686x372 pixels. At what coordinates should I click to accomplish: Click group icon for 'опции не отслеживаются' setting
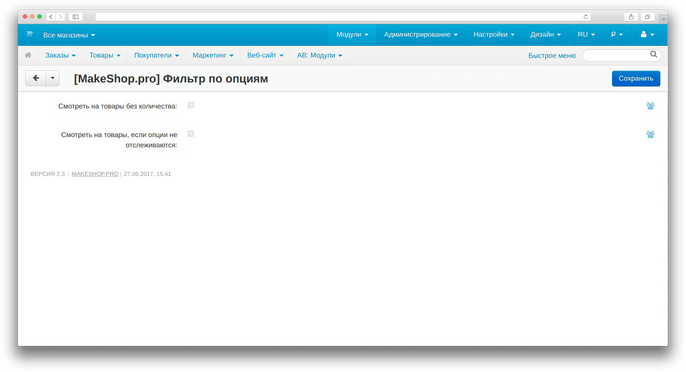coord(650,134)
